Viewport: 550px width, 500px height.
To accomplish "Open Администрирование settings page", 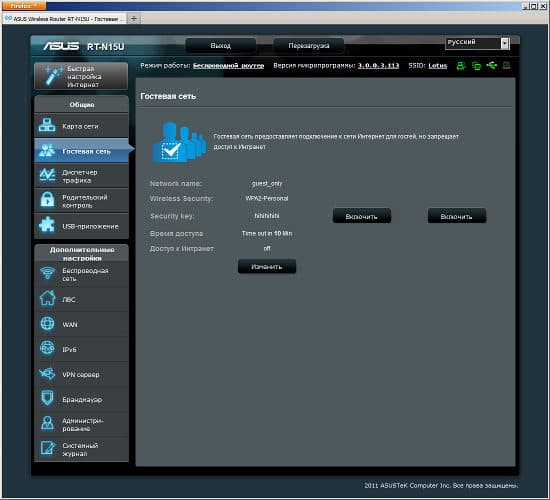I will click(x=81, y=425).
